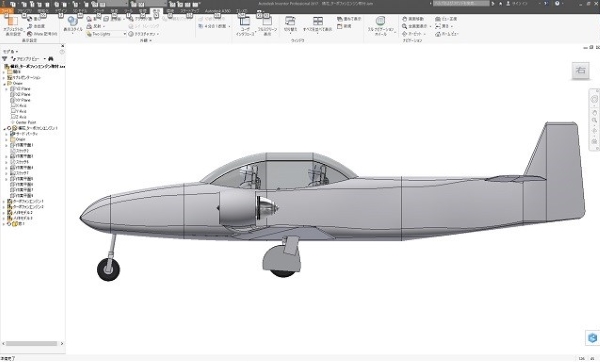The width and height of the screenshot is (600, 362).
Task: Click New window option
Action: pos(344,26)
